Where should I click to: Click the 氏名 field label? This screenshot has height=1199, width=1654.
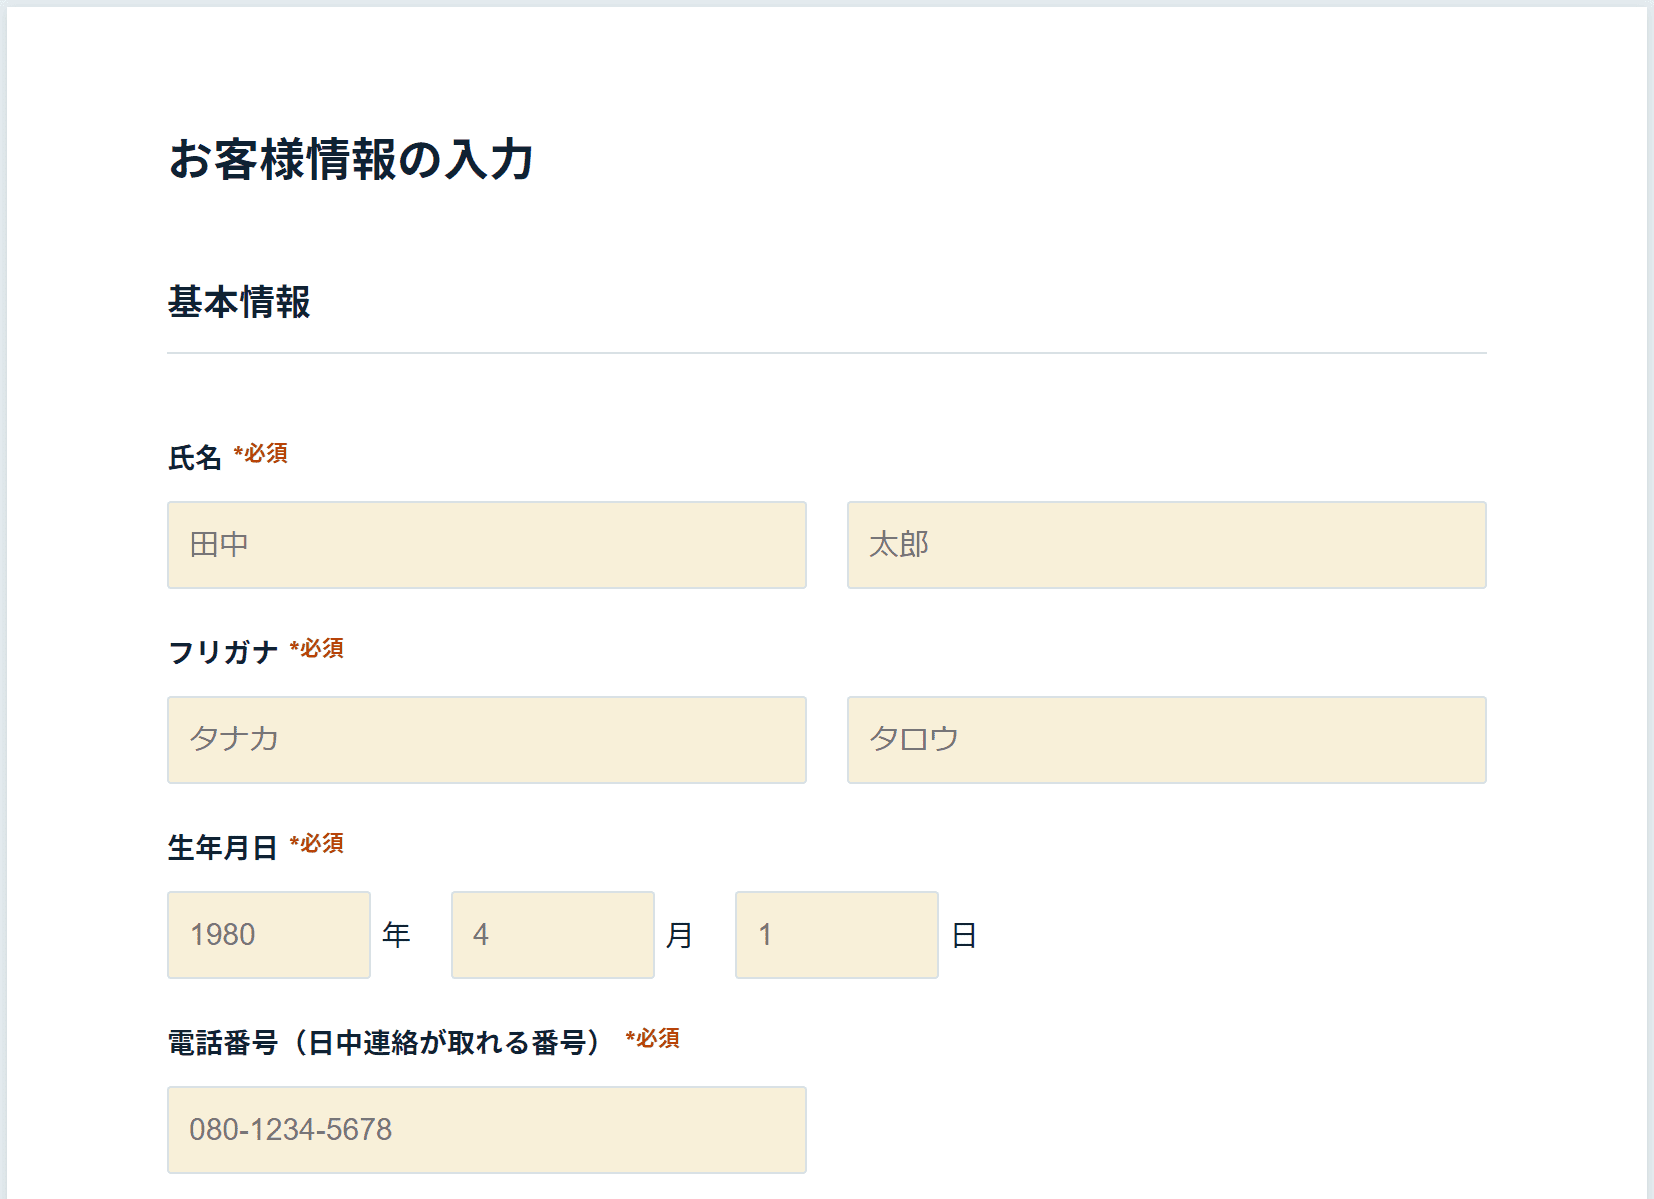pos(195,457)
